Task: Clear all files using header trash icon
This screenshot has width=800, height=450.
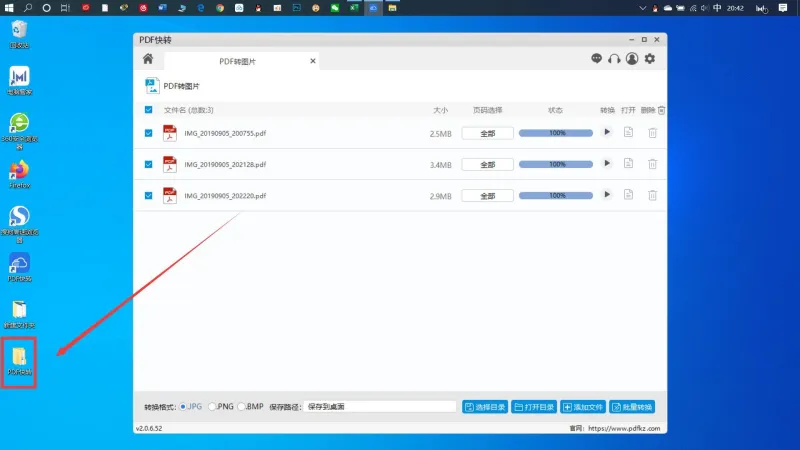Action: click(x=661, y=110)
